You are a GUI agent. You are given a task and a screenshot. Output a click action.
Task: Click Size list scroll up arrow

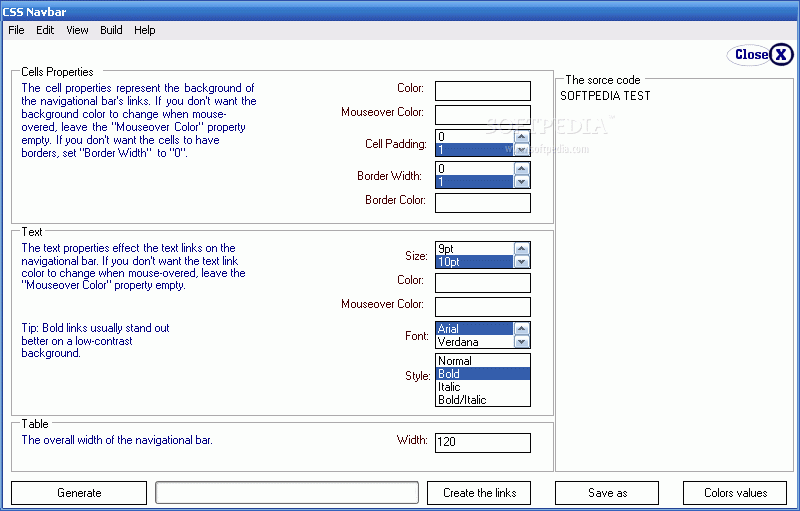[x=521, y=248]
